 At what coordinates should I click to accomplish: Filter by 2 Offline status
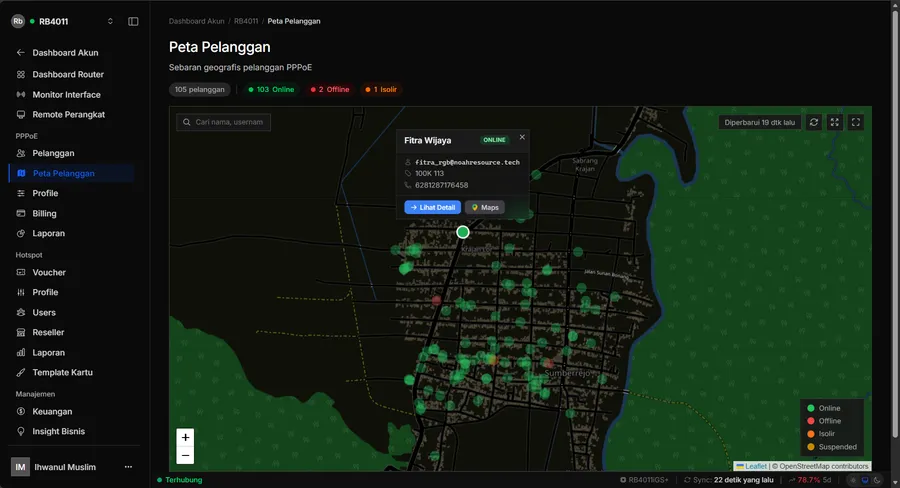coord(330,90)
